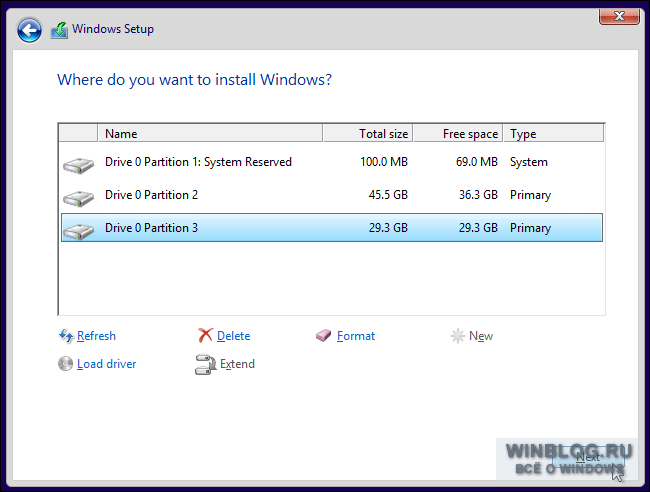Click the 36.3 GB free space value

click(478, 195)
